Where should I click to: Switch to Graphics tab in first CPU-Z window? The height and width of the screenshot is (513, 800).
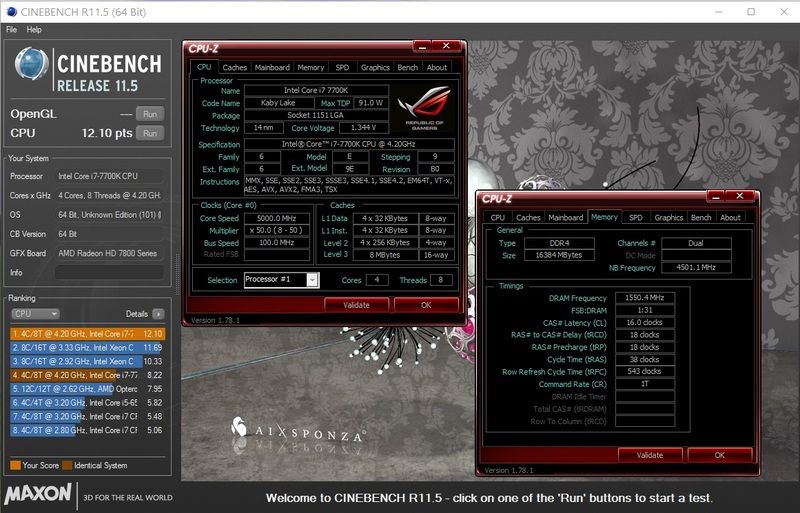[x=375, y=67]
